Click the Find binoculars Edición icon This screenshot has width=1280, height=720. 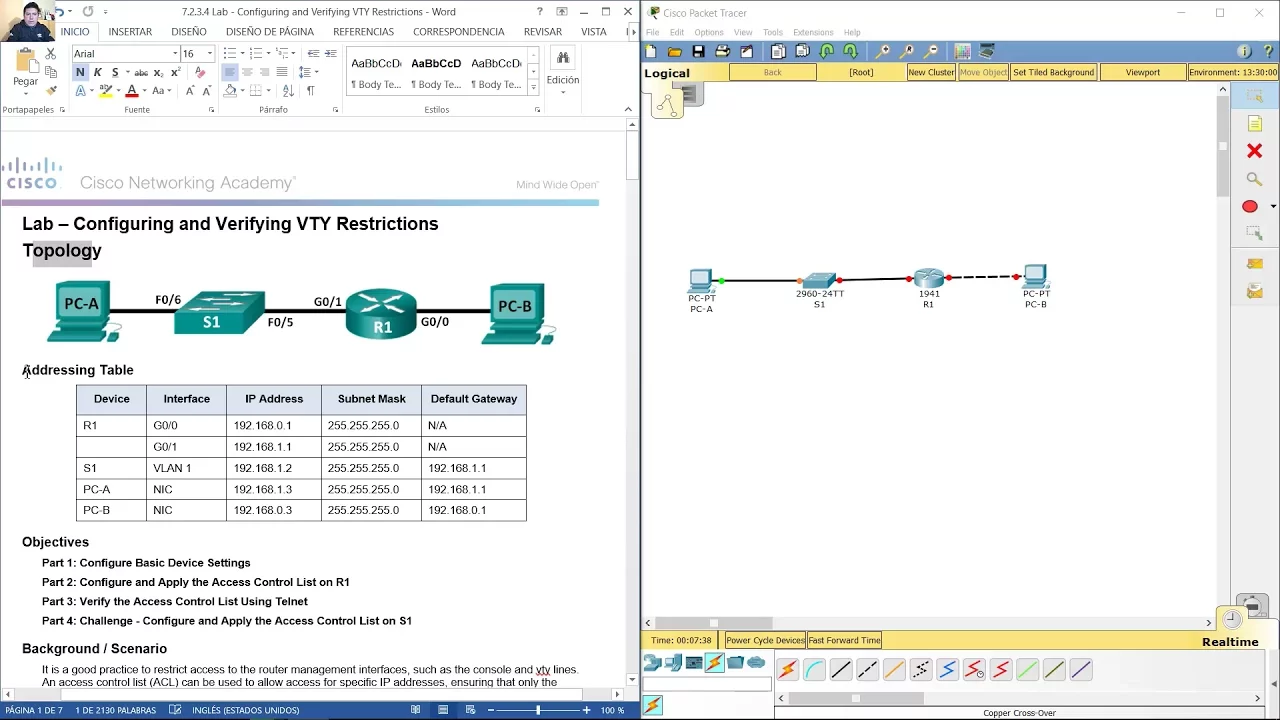[562, 58]
